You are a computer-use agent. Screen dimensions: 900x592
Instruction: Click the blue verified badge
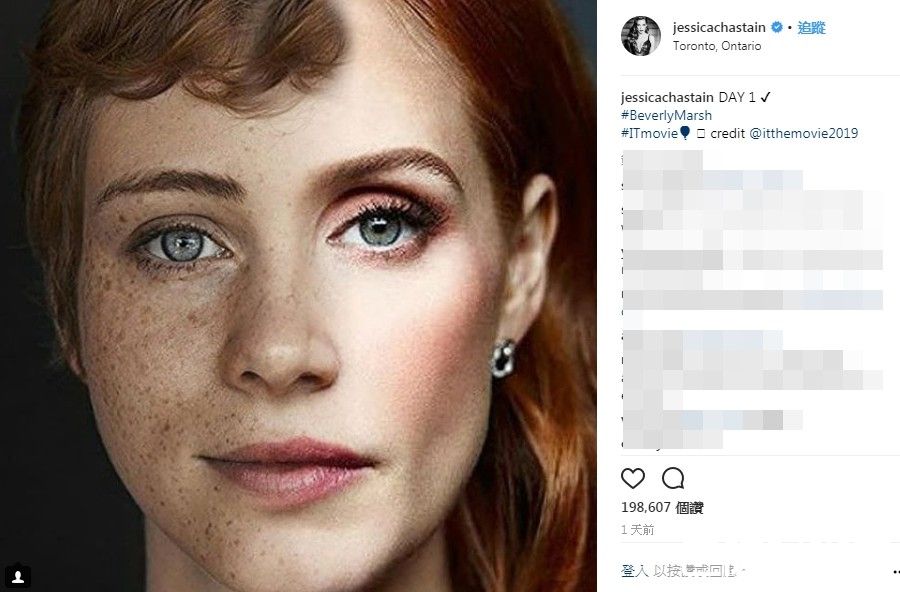click(x=775, y=29)
